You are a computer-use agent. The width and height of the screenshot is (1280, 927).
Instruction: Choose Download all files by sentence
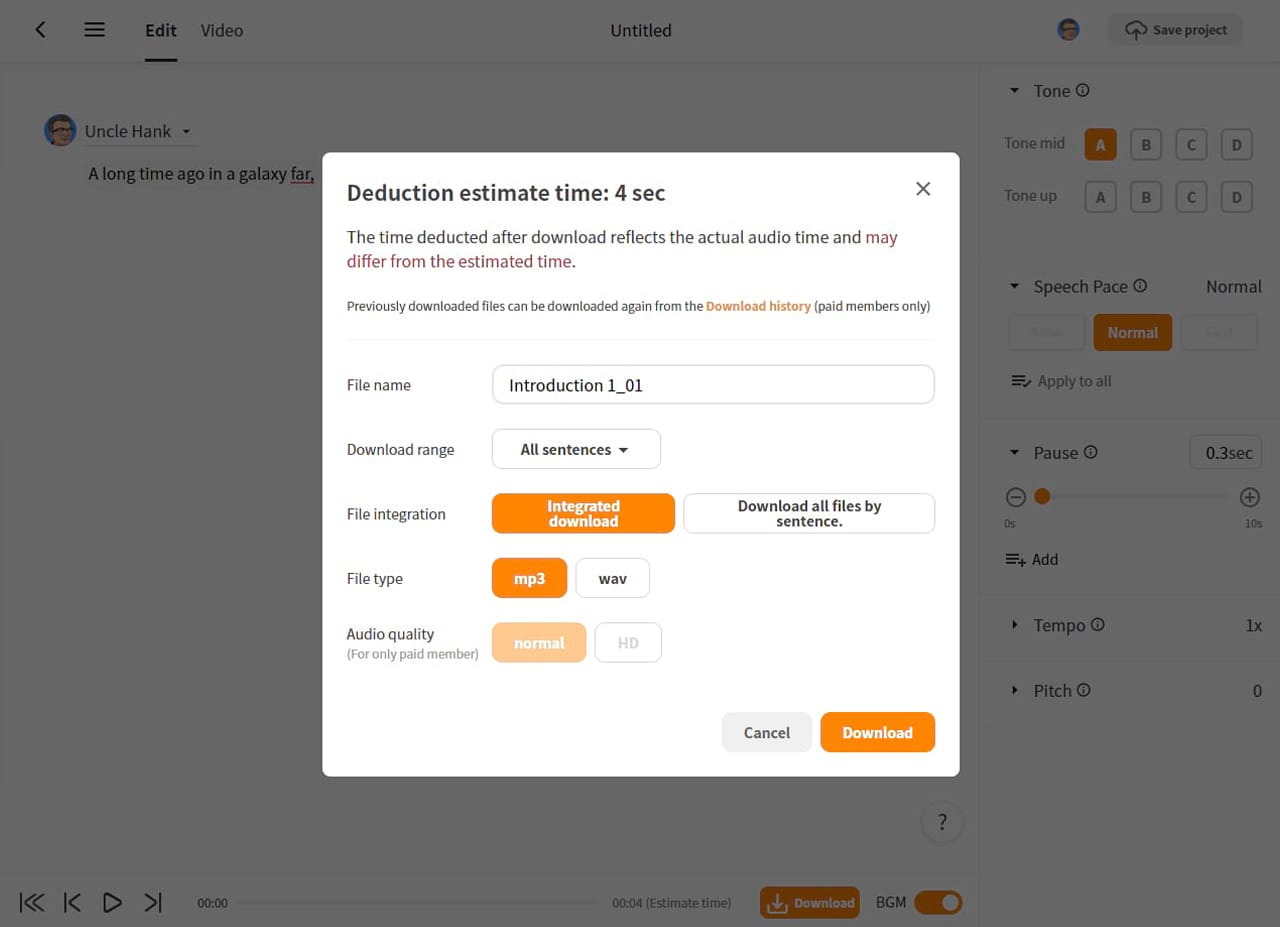[x=808, y=513]
